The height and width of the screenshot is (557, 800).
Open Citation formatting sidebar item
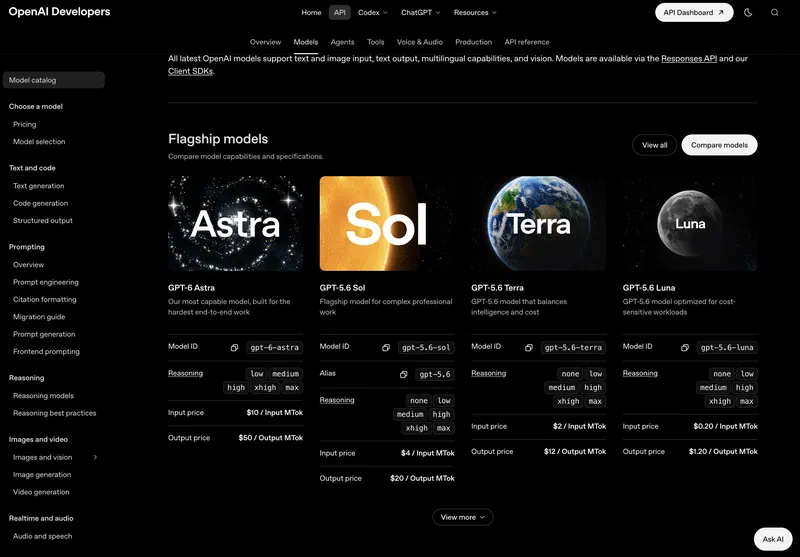coord(45,299)
